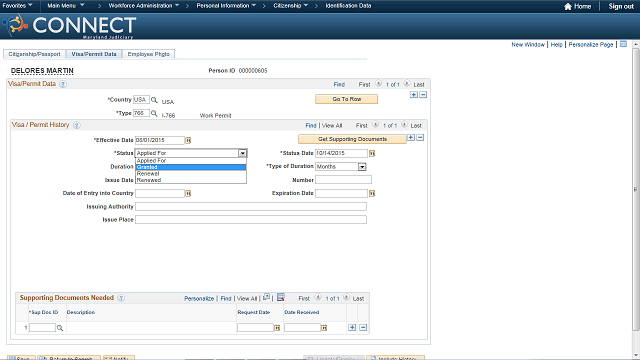Add a new Visa/Permit Data row

point(414,95)
